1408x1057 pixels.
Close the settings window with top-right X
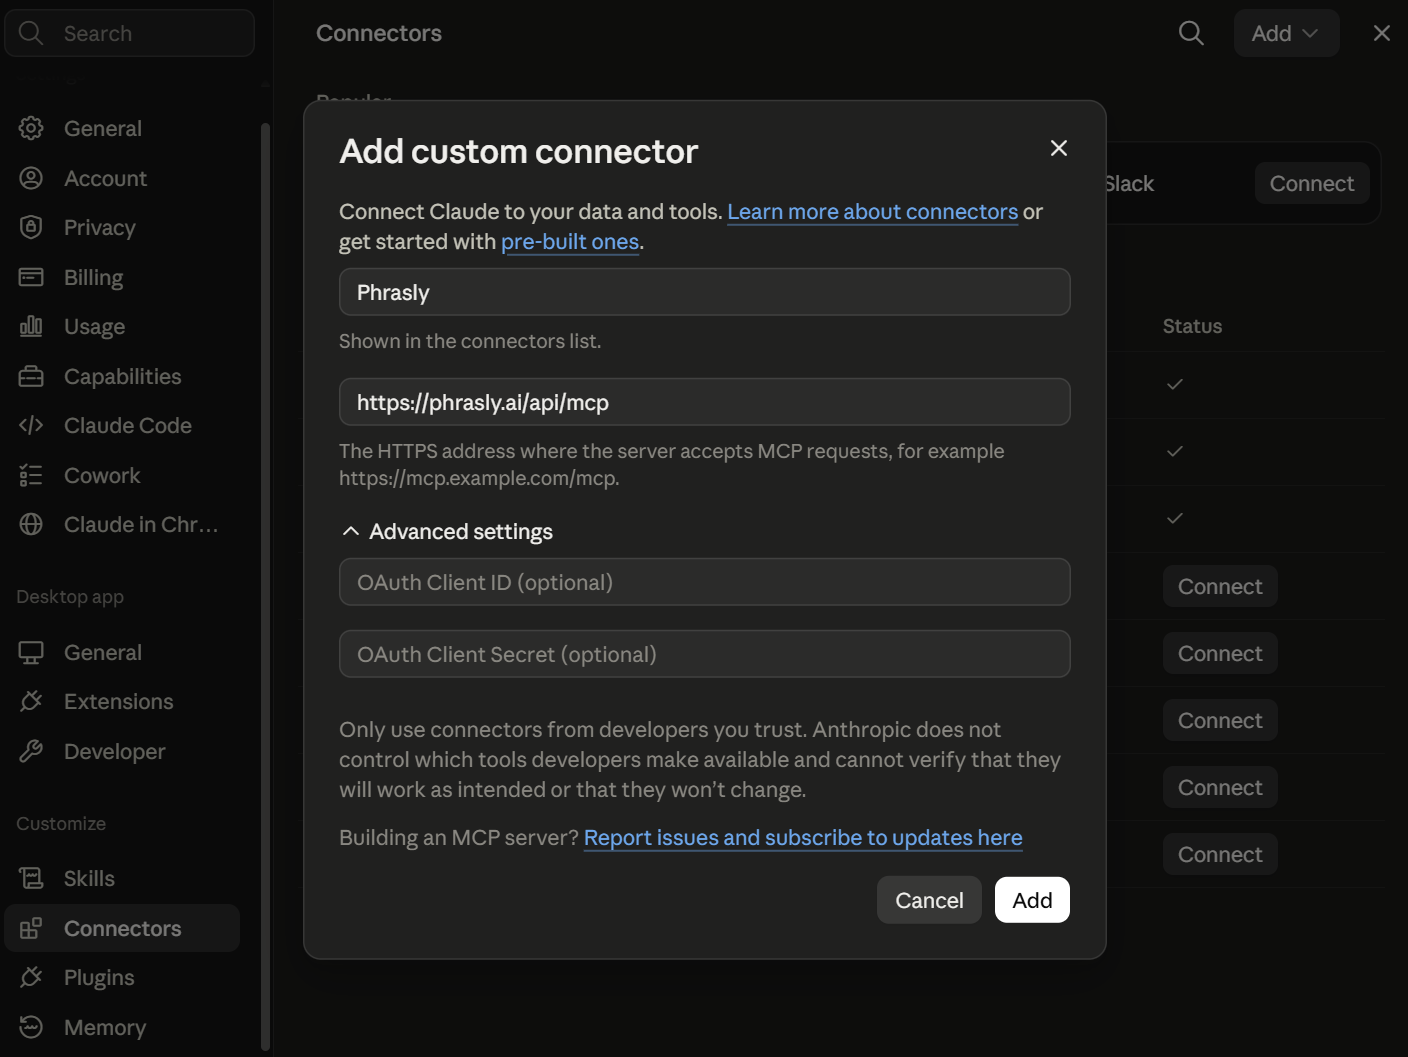point(1382,33)
